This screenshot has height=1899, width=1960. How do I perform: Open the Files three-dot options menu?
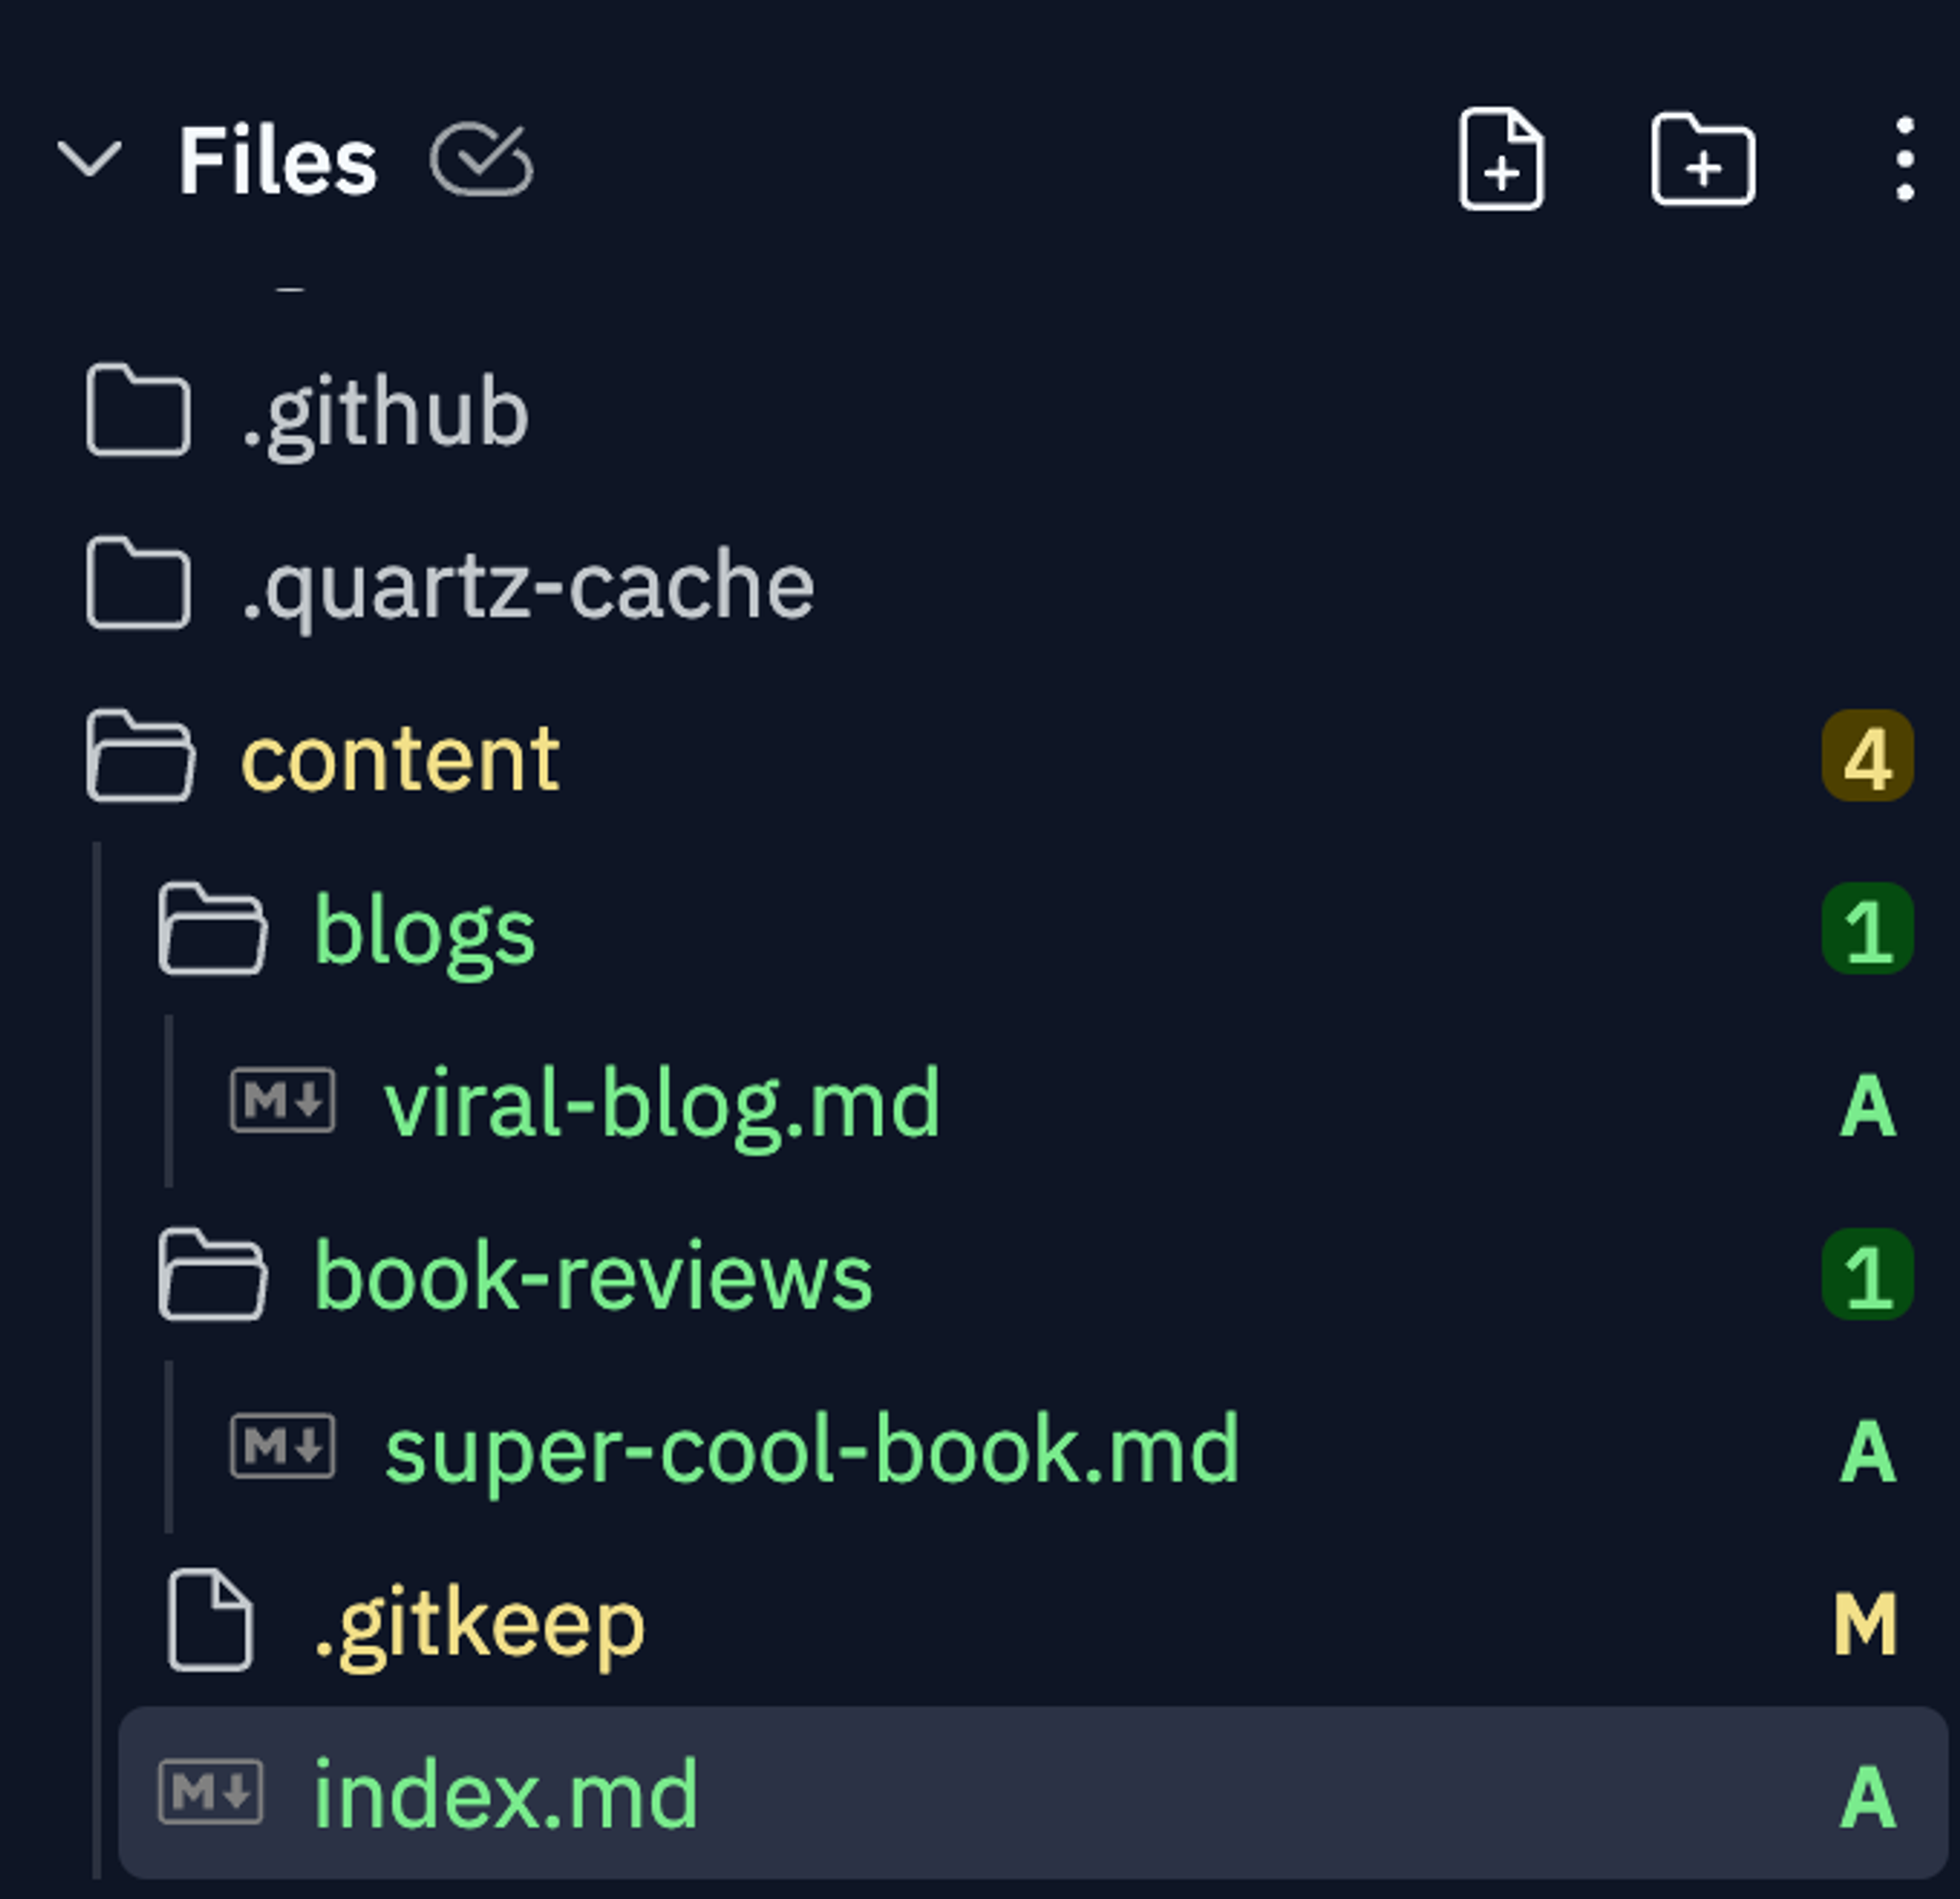point(1904,160)
